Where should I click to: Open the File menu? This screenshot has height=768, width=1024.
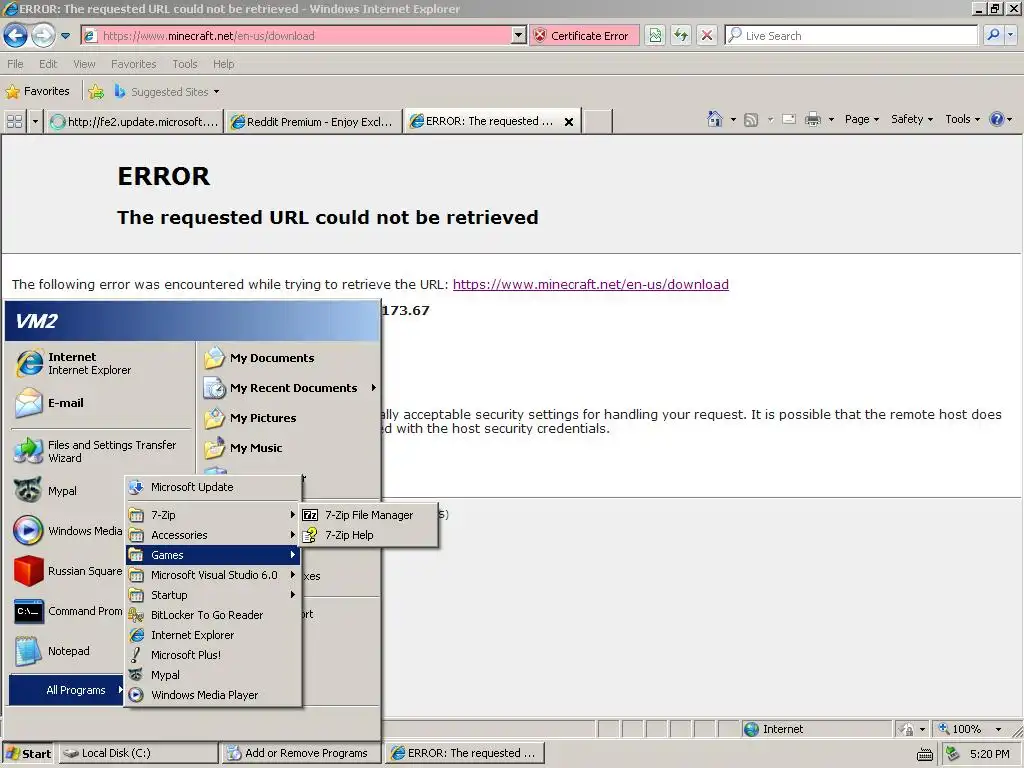tap(15, 64)
